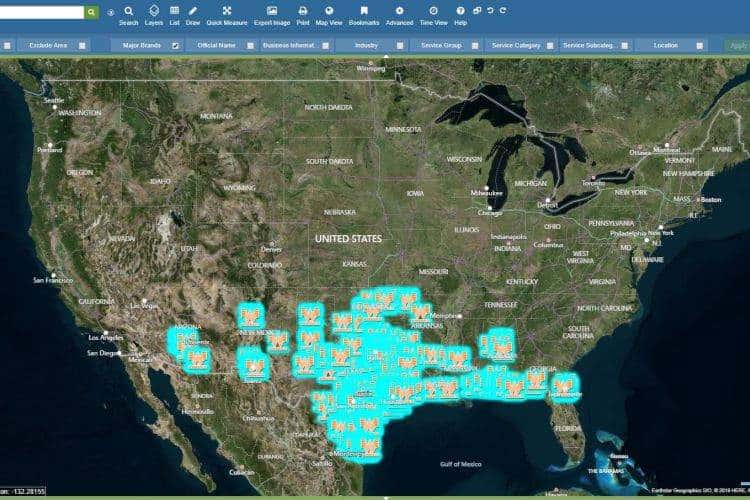The width and height of the screenshot is (750, 500).
Task: Select the marker near Phoenix, Arizona
Action: coord(186,340)
